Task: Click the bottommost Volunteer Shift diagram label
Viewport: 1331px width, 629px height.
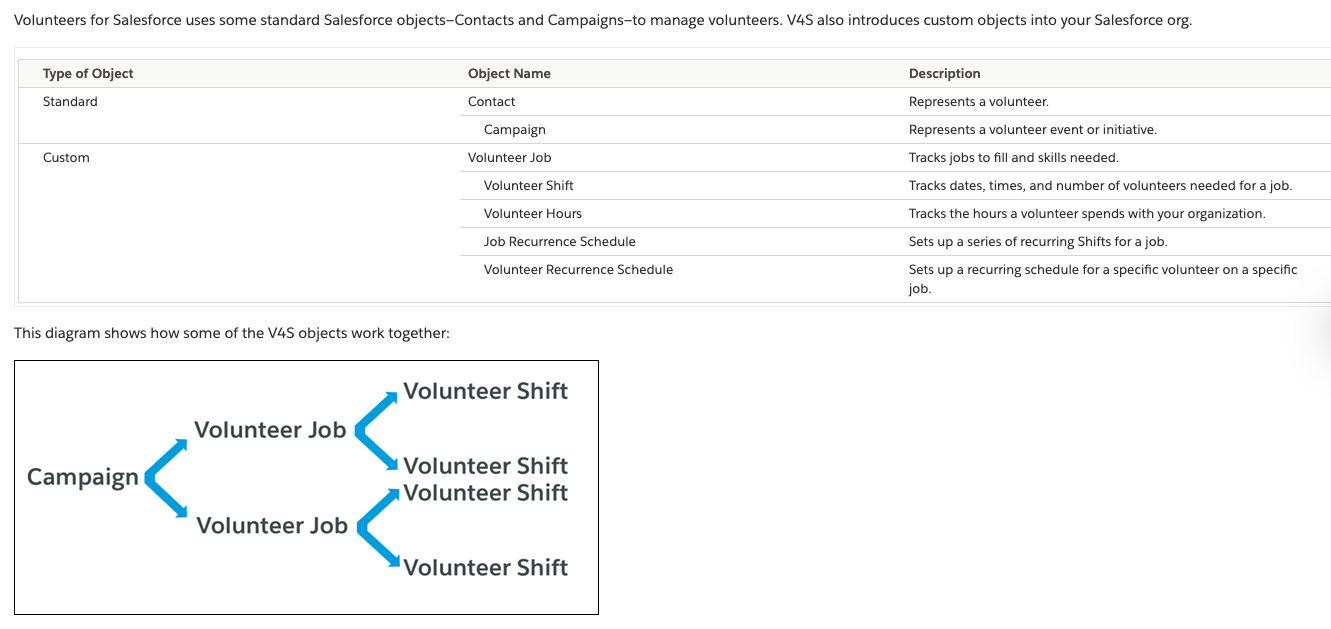Action: [485, 567]
